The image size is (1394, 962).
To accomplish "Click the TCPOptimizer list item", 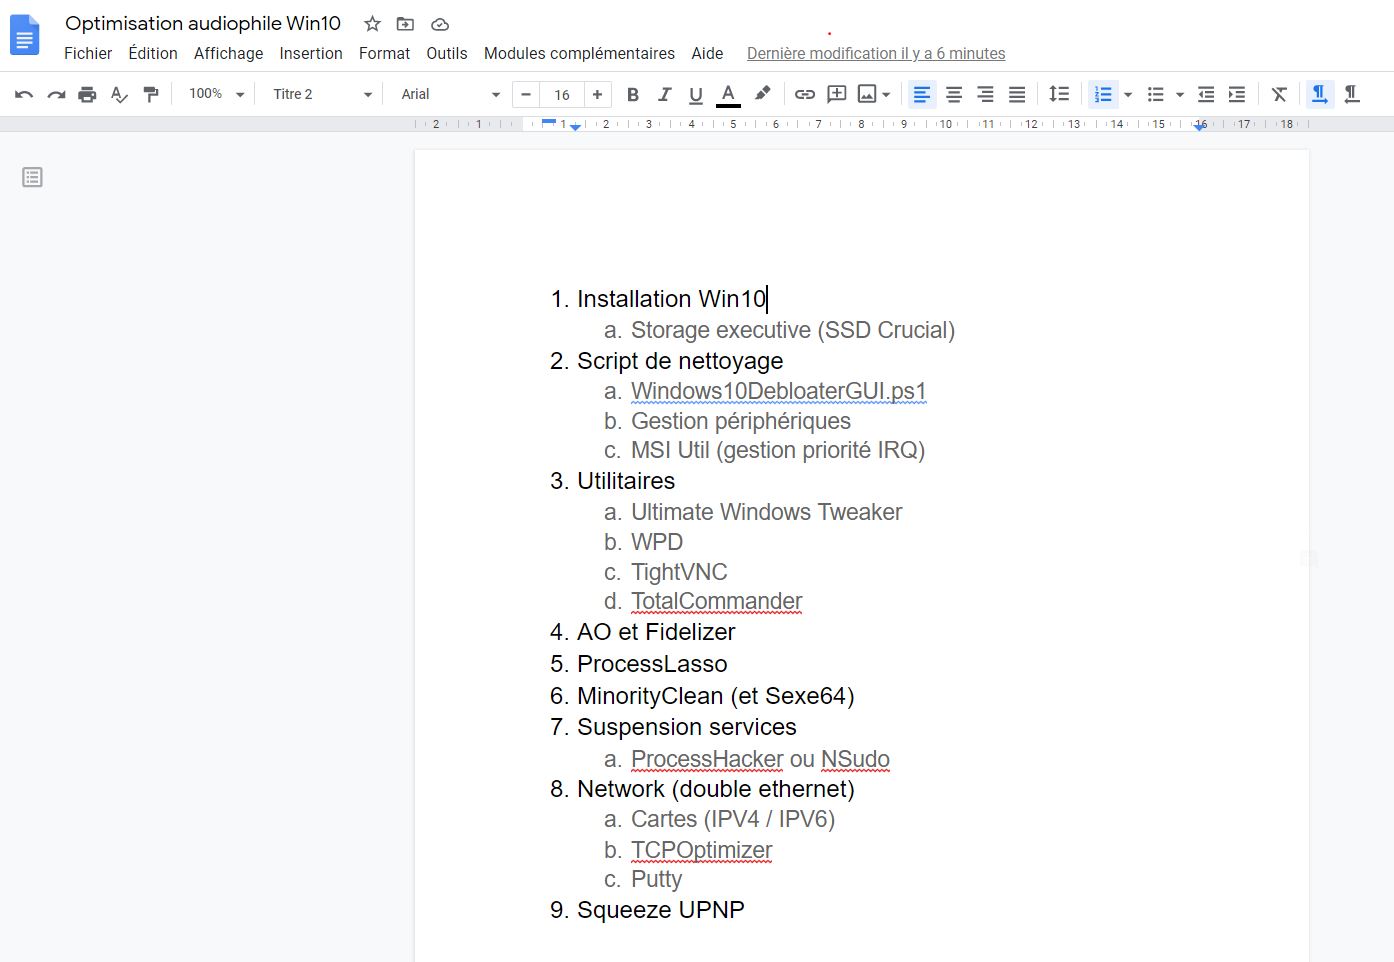I will pyautogui.click(x=701, y=850).
